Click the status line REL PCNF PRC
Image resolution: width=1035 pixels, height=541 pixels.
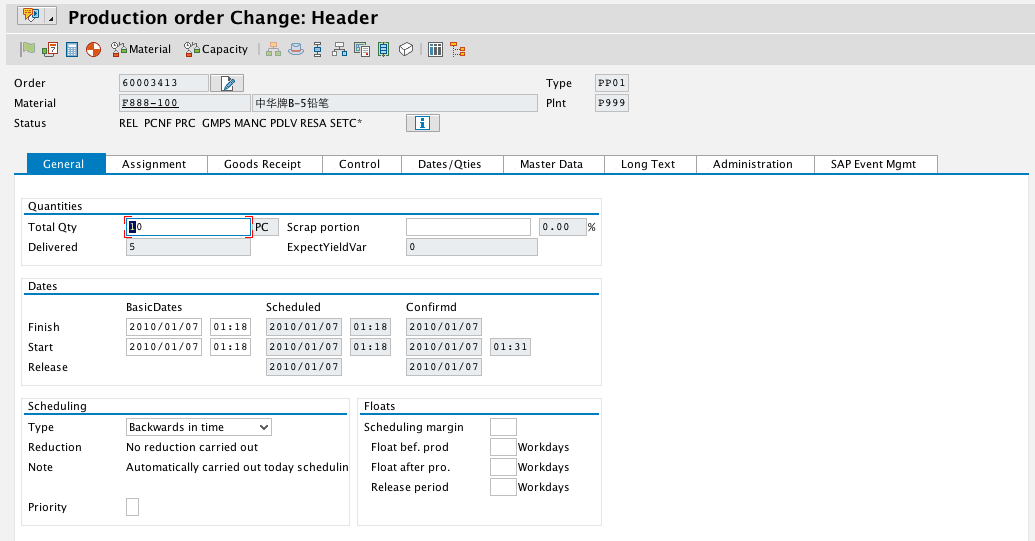click(240, 123)
